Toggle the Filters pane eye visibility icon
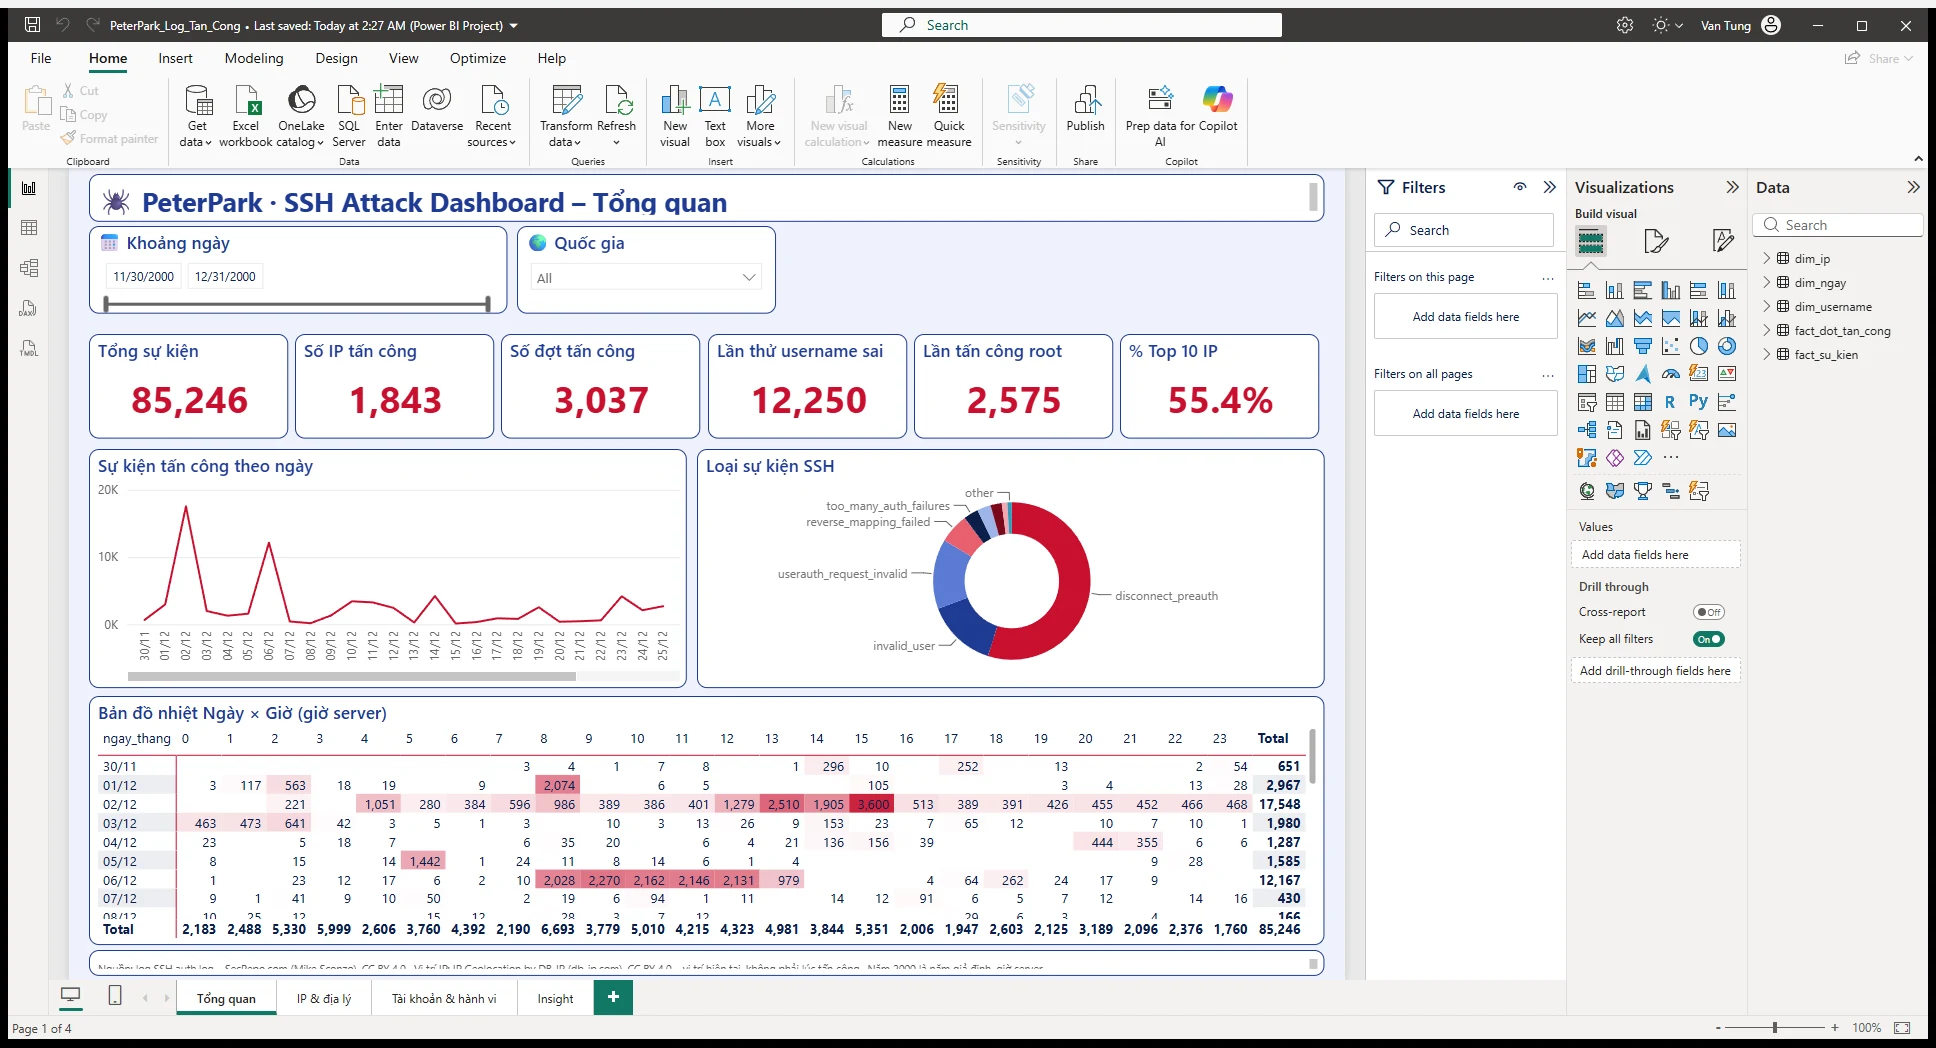This screenshot has height=1048, width=1936. point(1520,187)
